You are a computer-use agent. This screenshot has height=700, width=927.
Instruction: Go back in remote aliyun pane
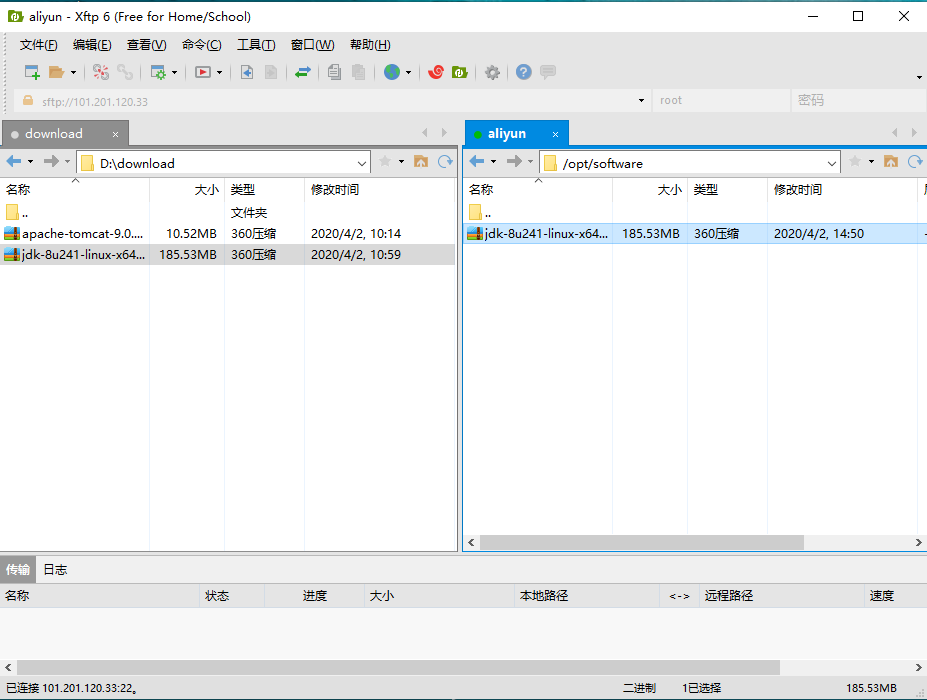point(477,161)
